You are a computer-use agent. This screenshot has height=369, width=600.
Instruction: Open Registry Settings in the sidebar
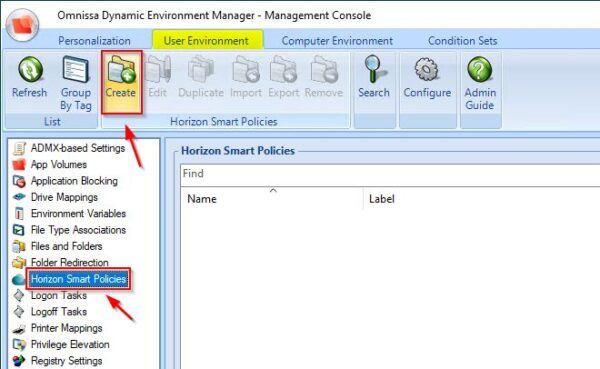click(67, 361)
